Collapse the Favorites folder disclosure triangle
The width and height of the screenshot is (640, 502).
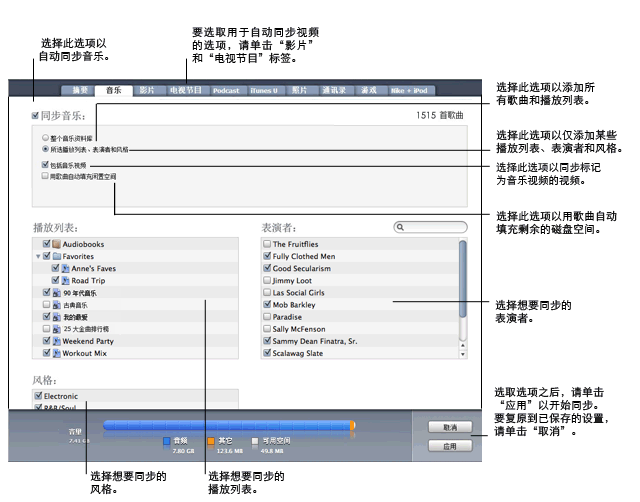tap(38, 257)
